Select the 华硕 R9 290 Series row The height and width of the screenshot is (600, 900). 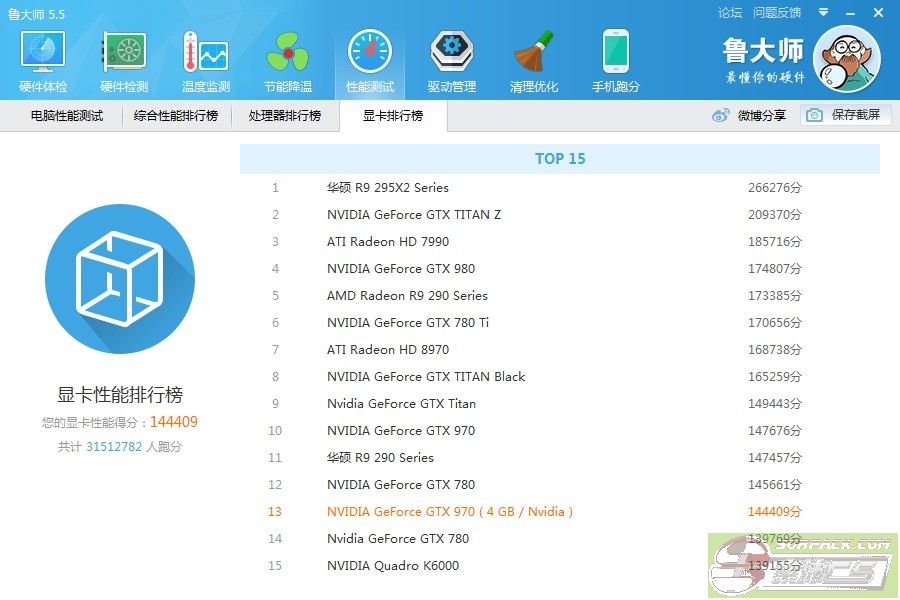point(560,458)
